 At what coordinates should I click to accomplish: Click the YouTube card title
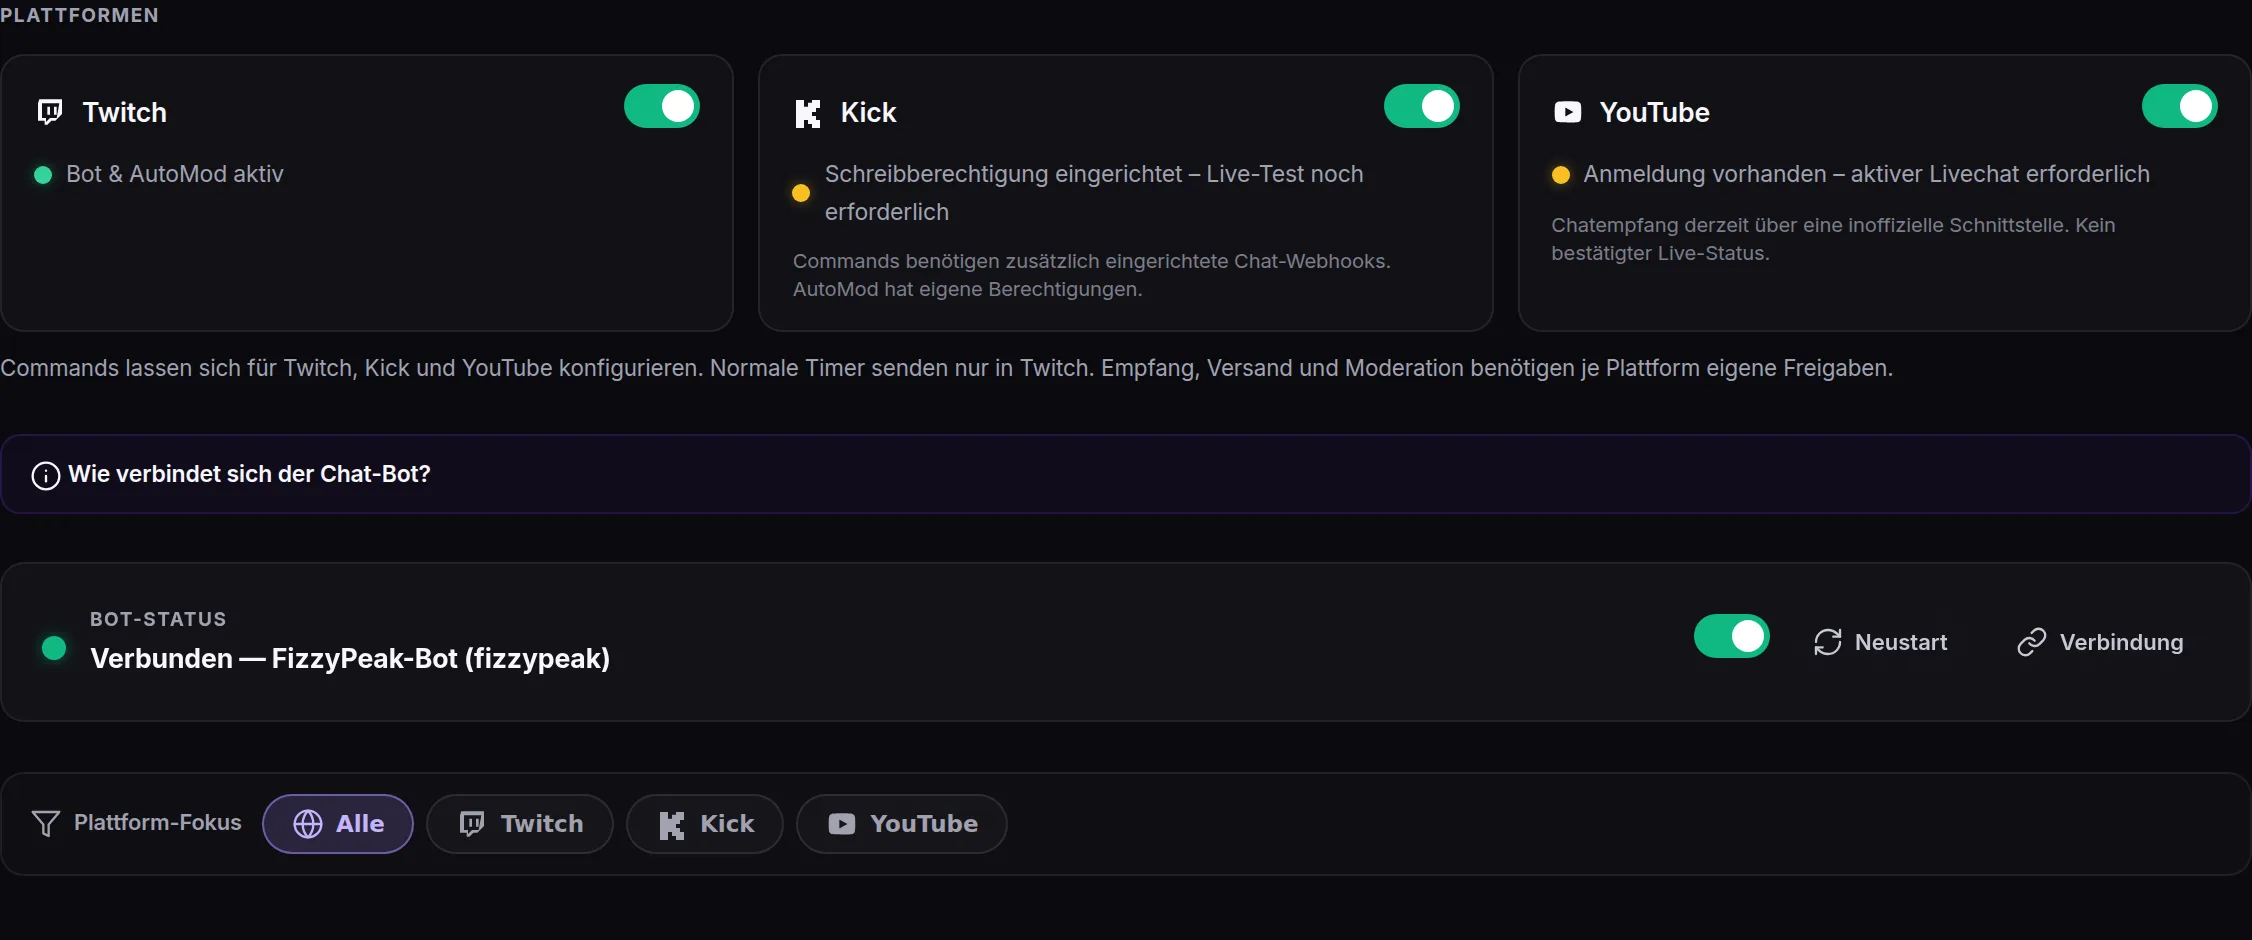point(1654,112)
